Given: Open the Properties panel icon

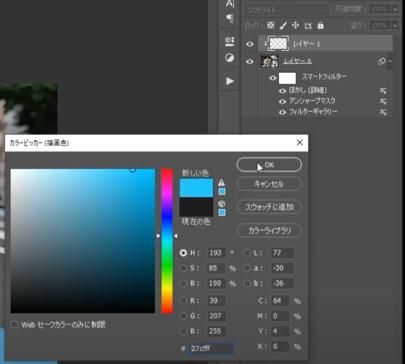Looking at the screenshot, I should [230, 41].
